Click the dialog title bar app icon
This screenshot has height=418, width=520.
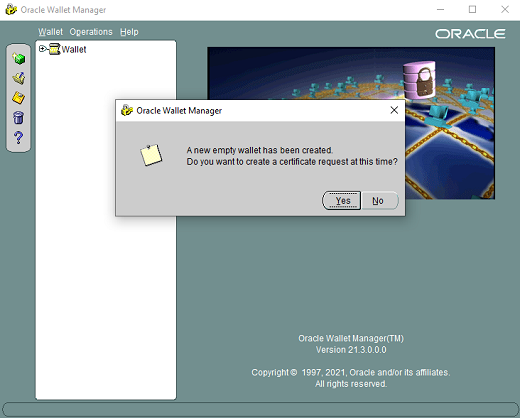(x=127, y=110)
